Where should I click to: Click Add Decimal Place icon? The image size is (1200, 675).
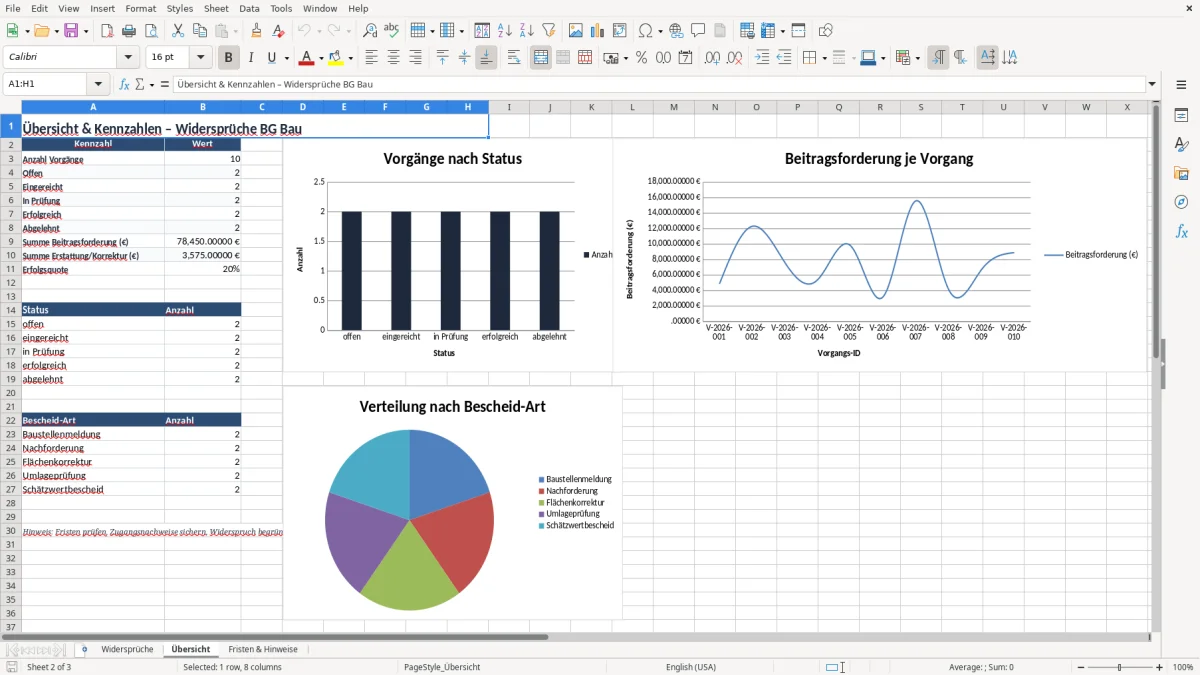pyautogui.click(x=713, y=58)
